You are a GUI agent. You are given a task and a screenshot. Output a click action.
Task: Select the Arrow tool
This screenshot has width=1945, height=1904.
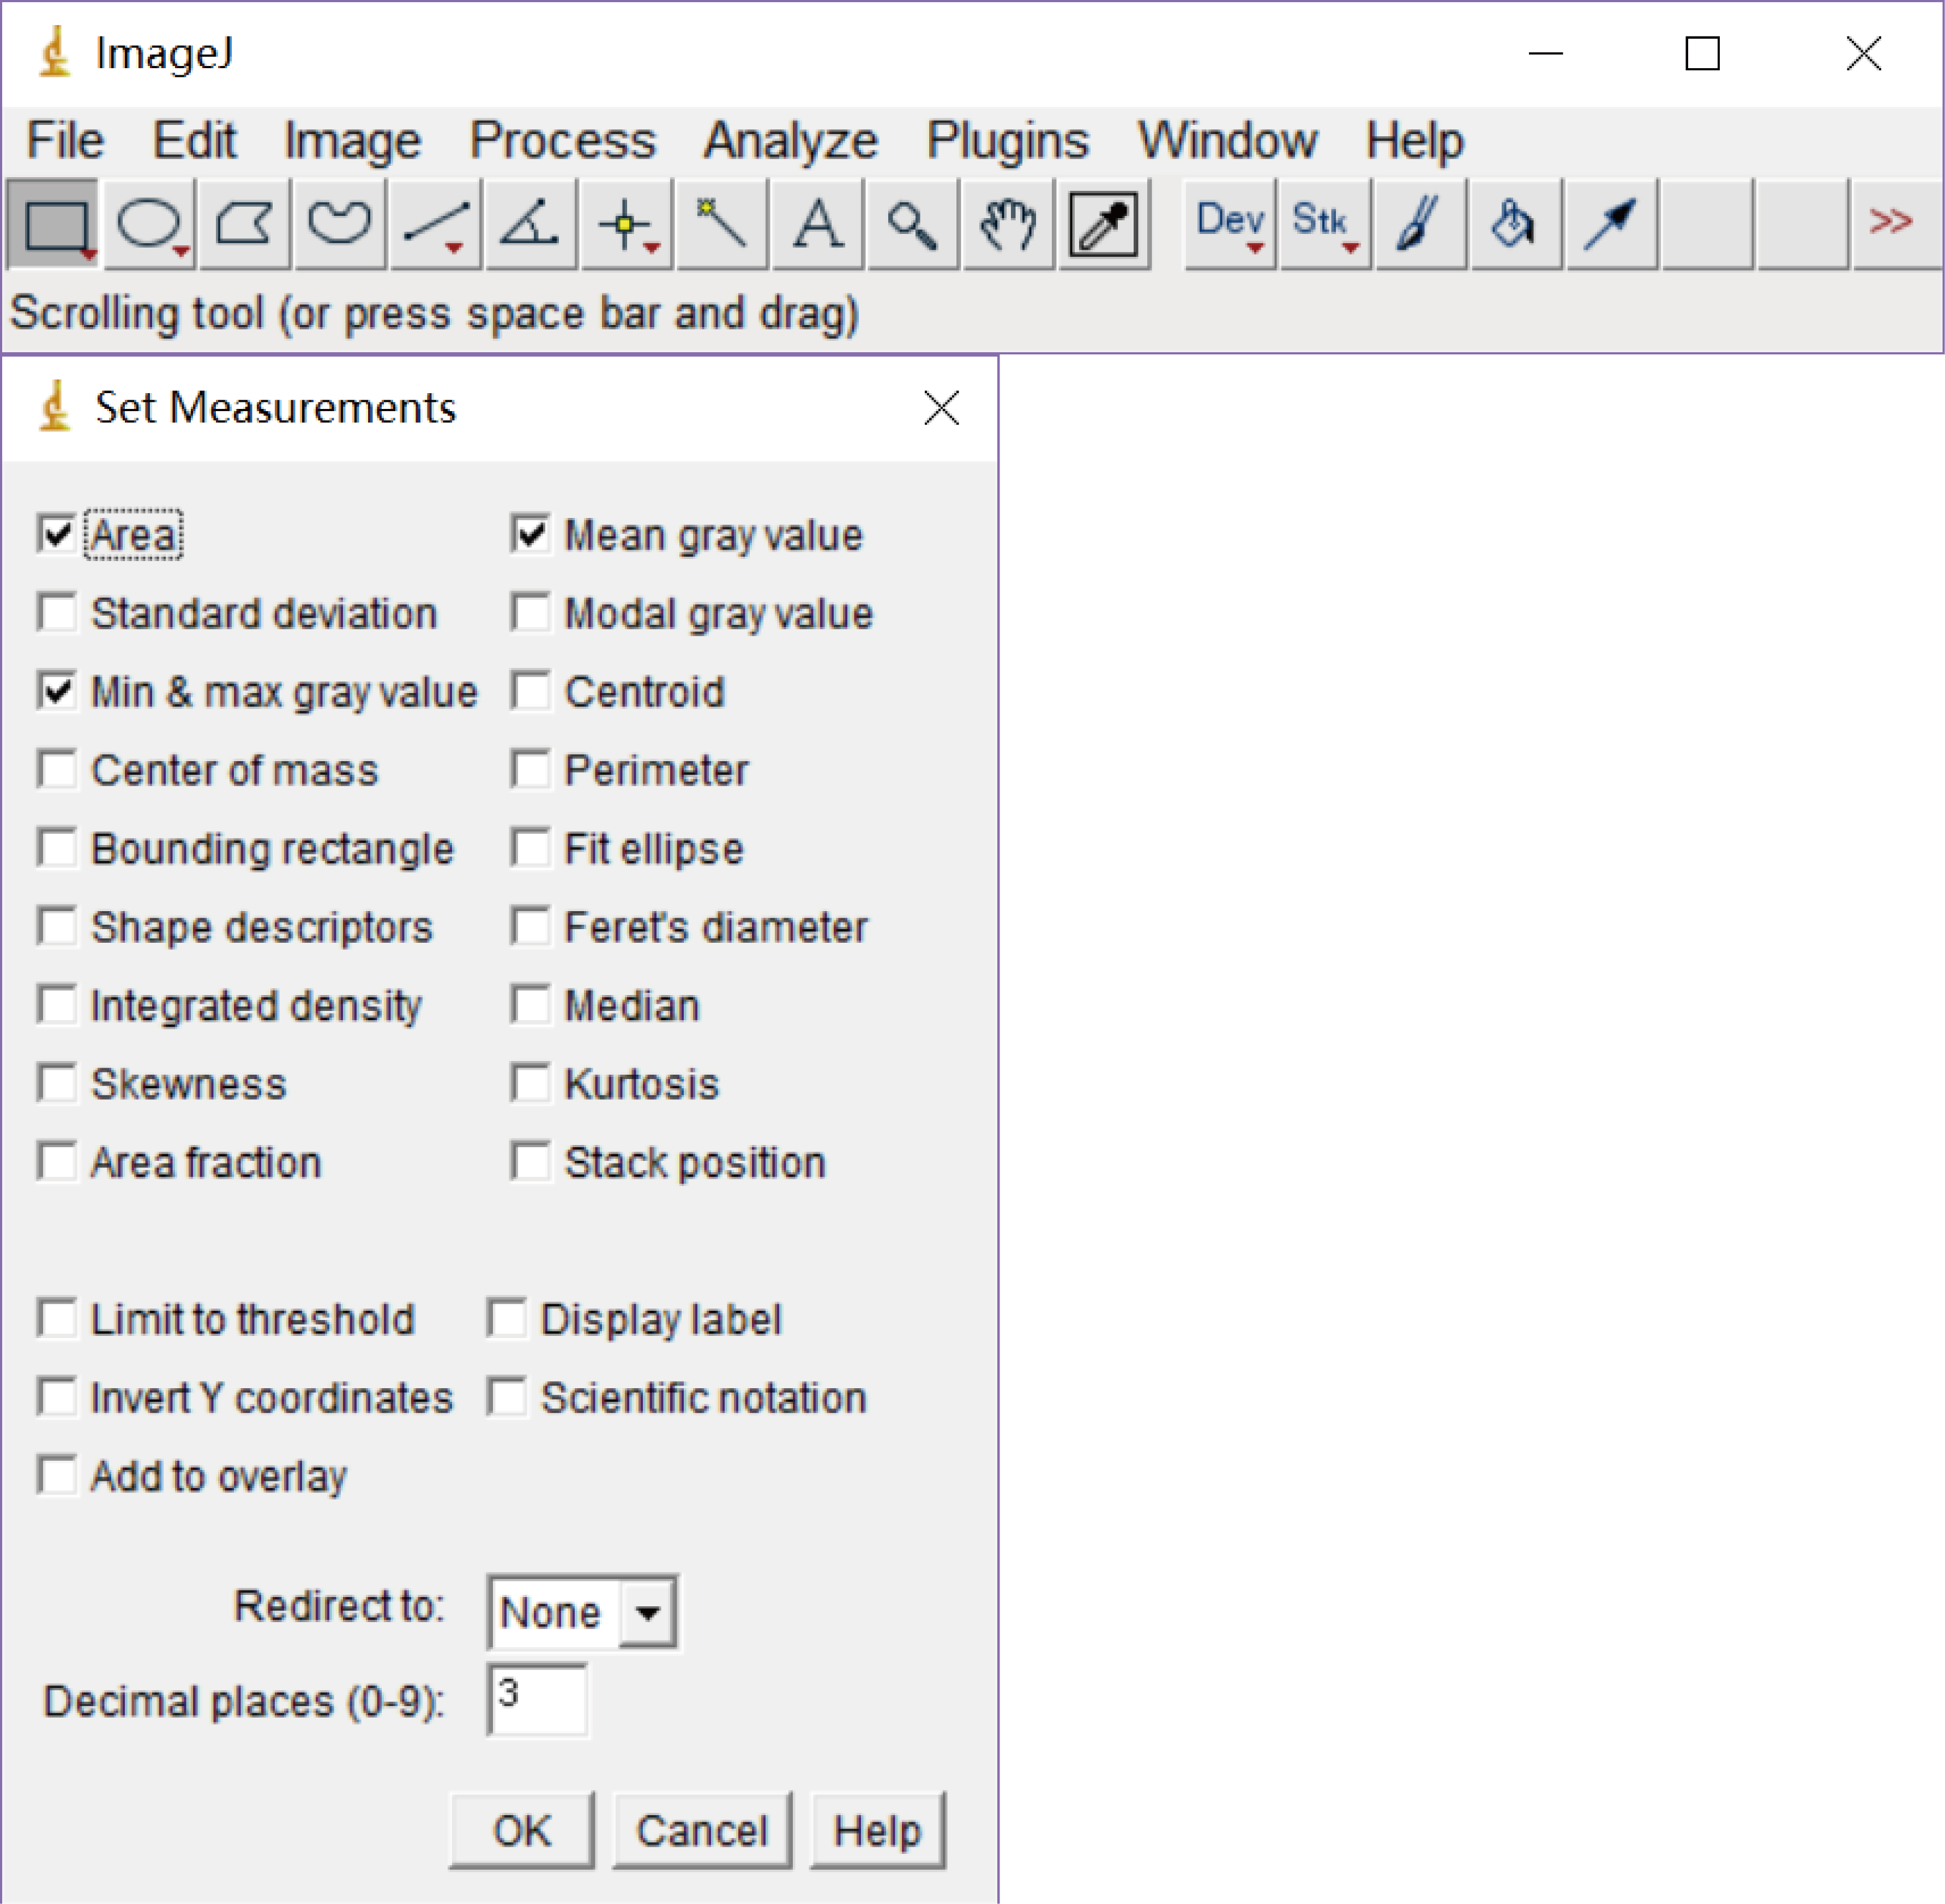(x=1612, y=224)
